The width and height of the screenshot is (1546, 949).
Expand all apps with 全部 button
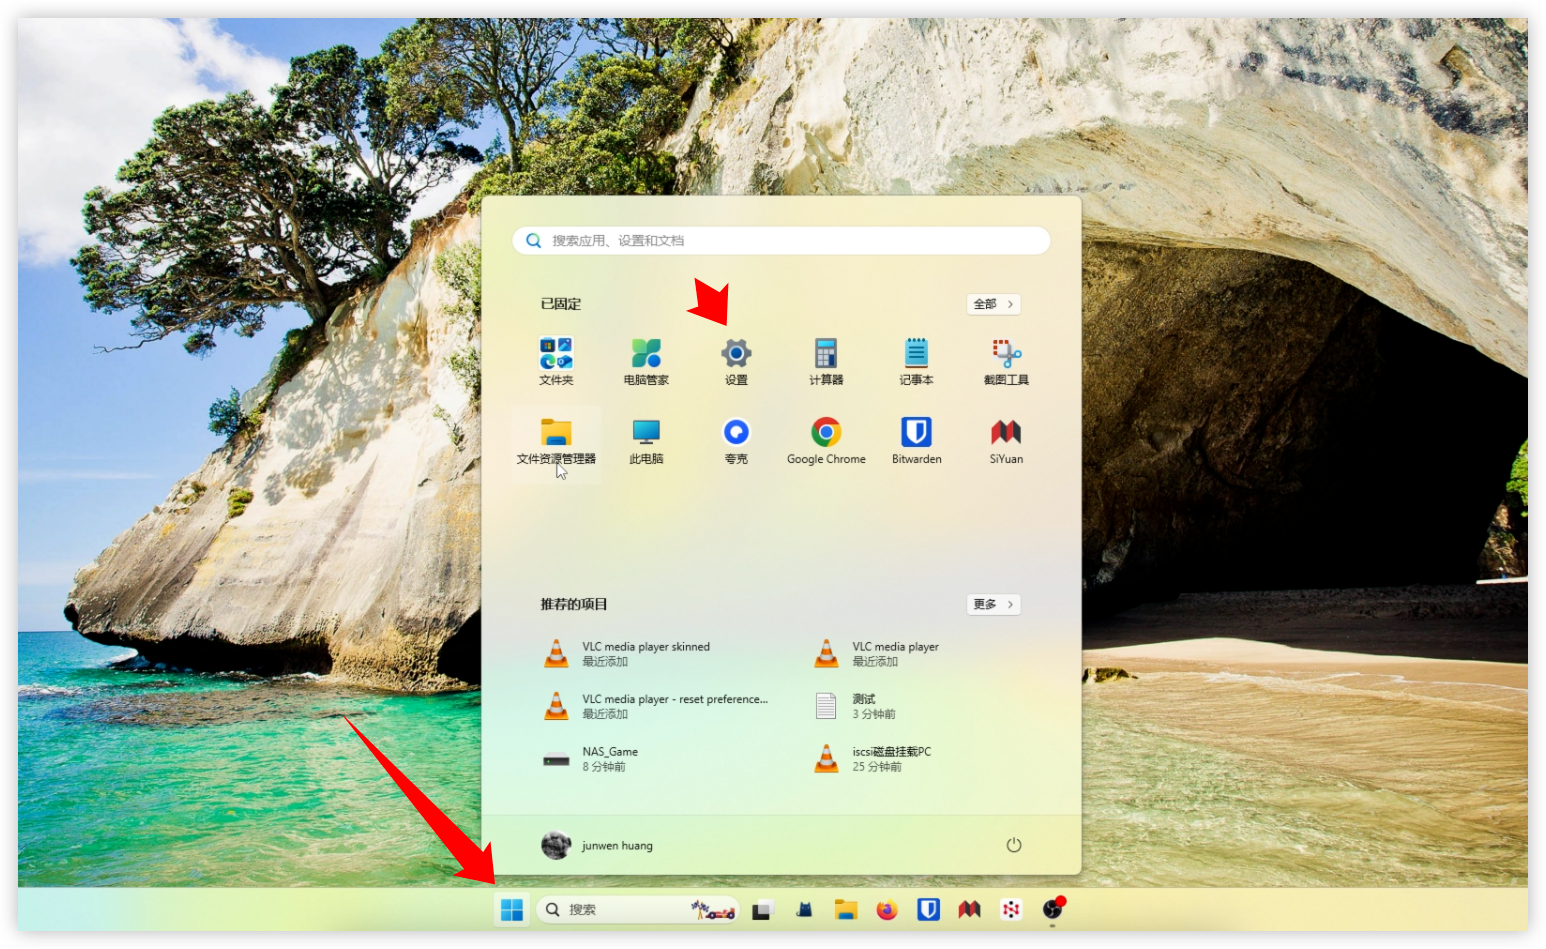pyautogui.click(x=993, y=304)
